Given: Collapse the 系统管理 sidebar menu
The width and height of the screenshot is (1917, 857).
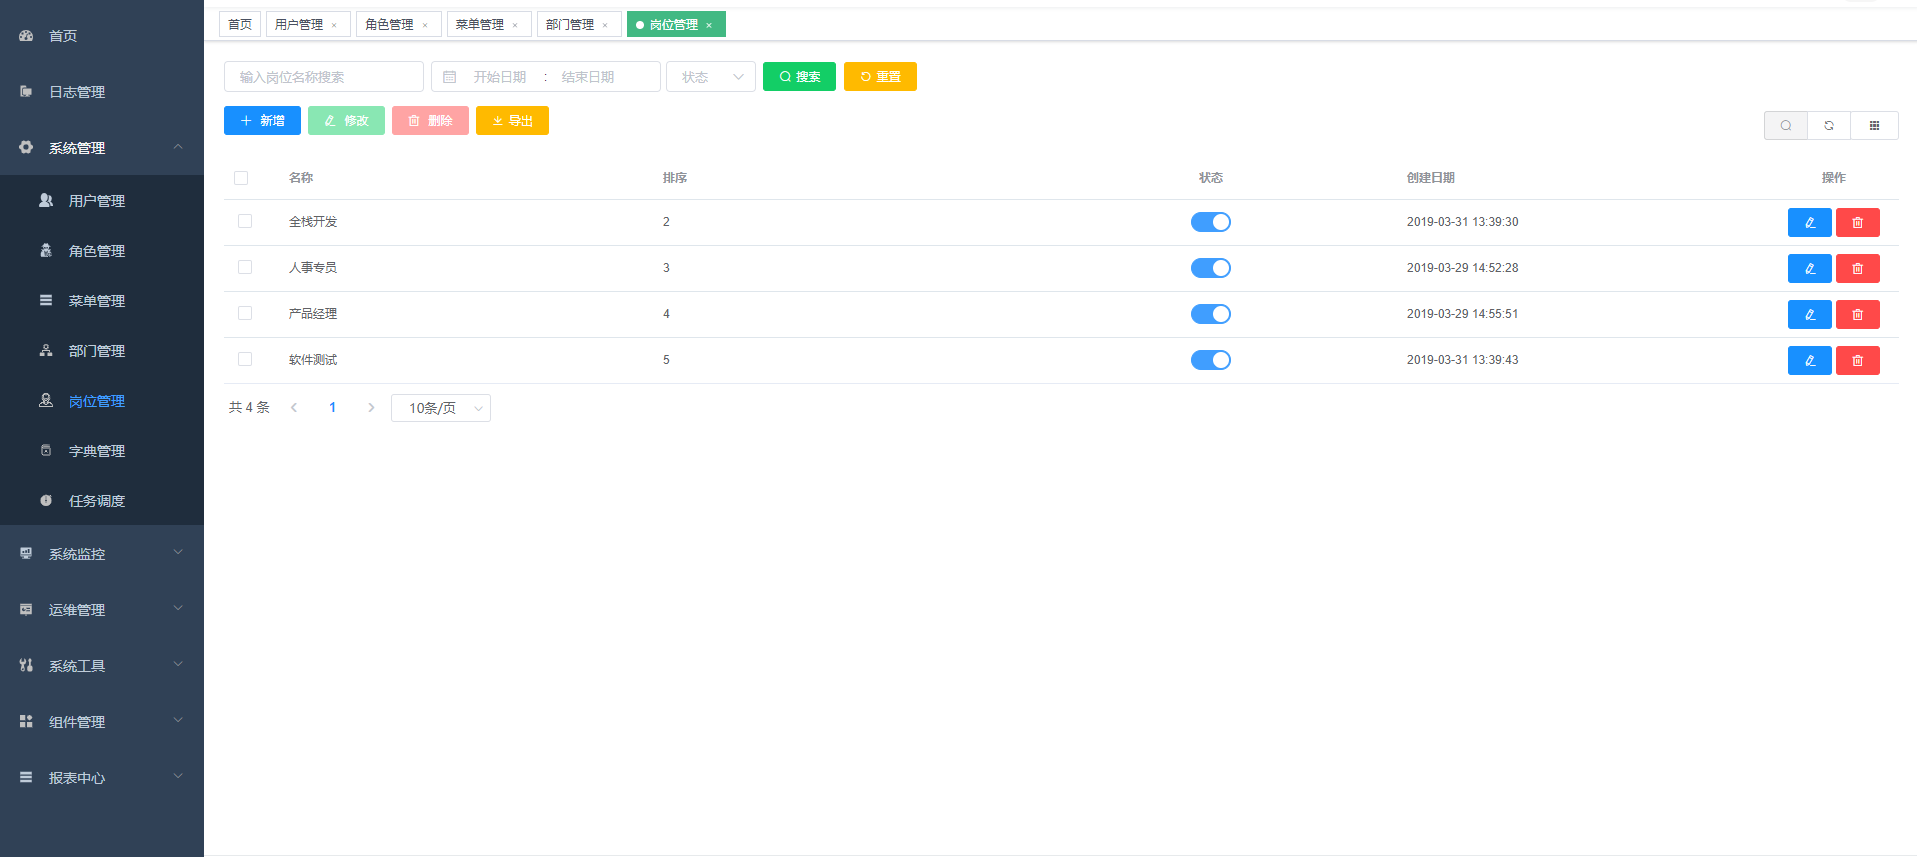Looking at the screenshot, I should [x=102, y=147].
